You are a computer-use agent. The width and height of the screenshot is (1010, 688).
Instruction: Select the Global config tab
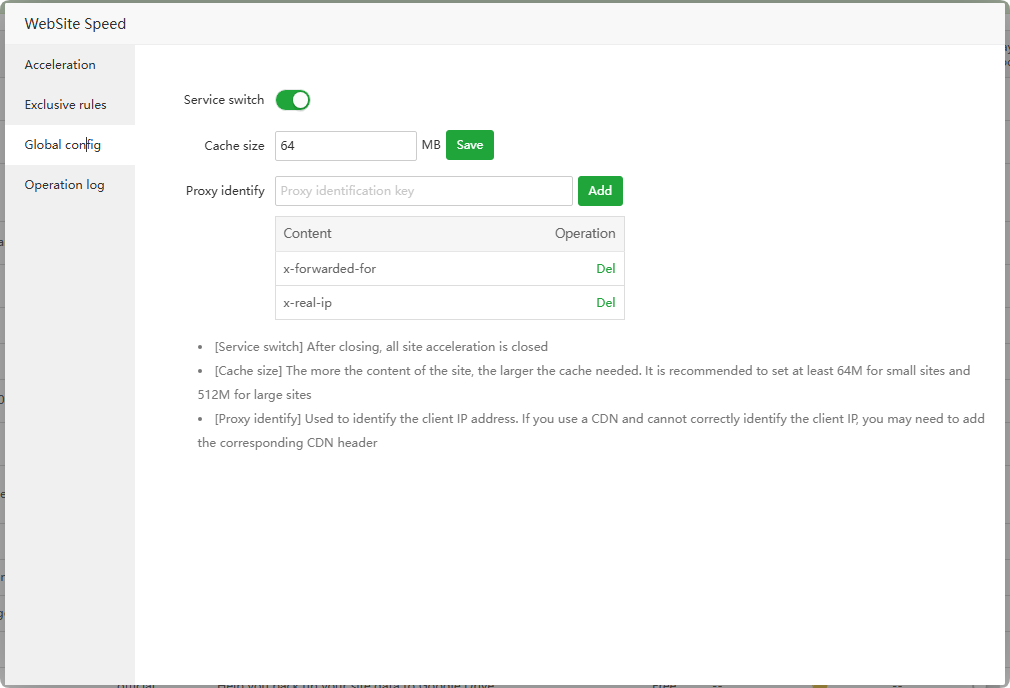click(x=63, y=145)
